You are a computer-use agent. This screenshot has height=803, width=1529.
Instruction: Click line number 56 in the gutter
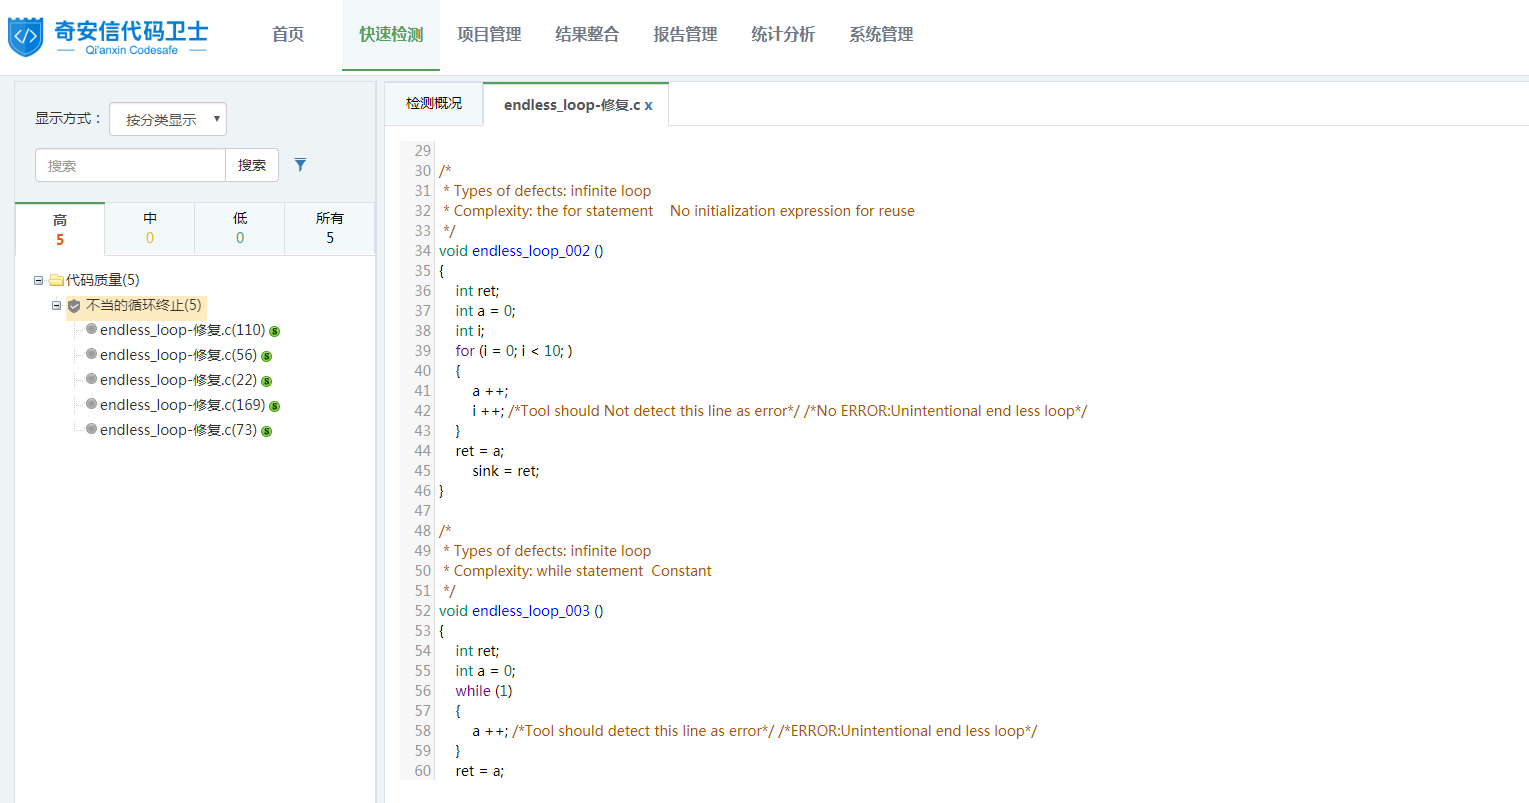tap(423, 691)
